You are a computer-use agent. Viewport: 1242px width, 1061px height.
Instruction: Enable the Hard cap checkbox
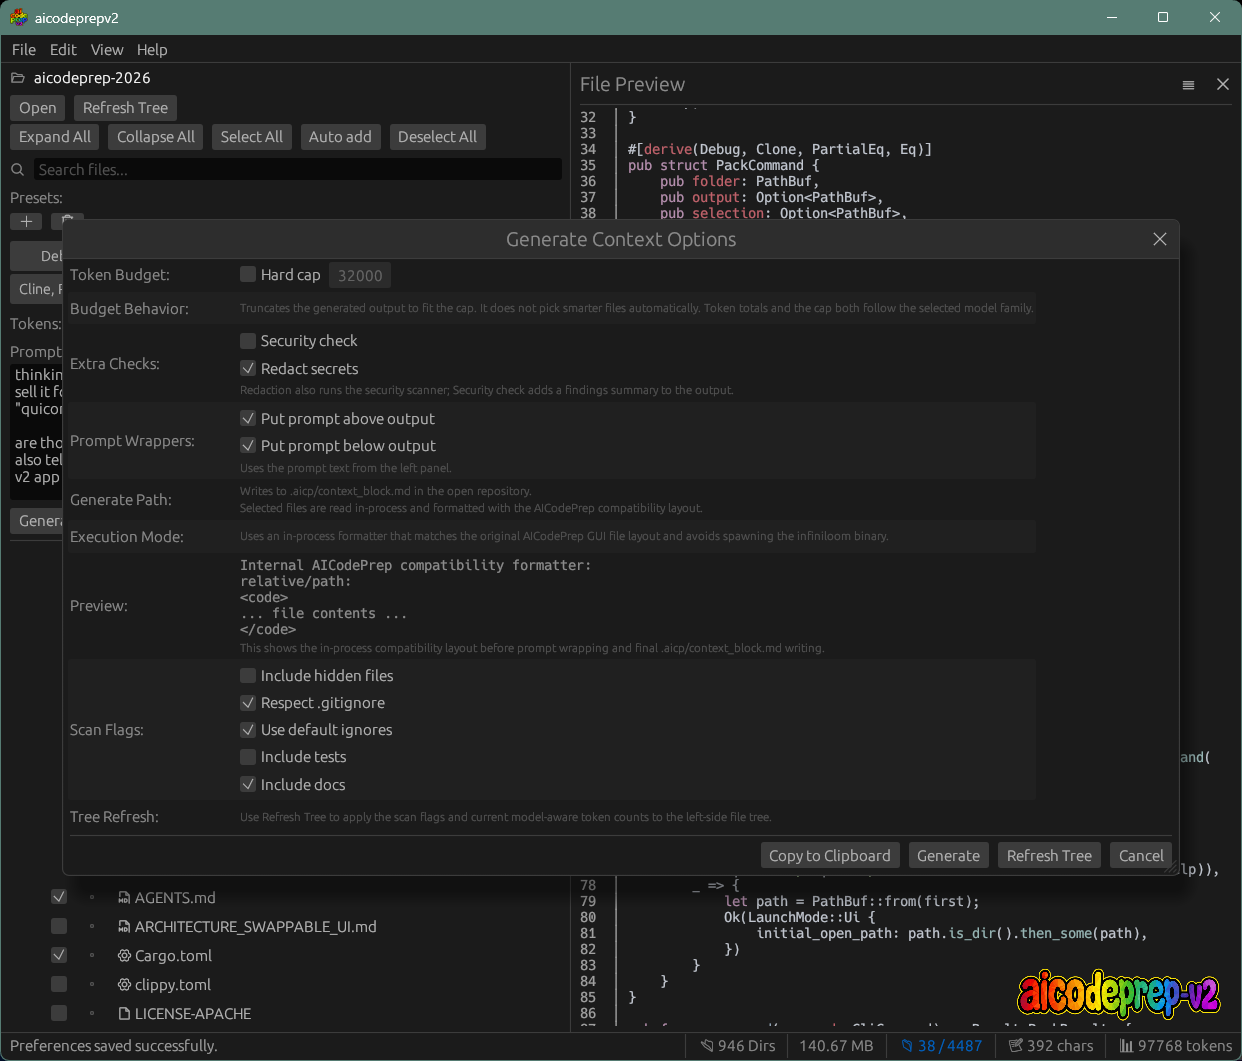click(248, 274)
